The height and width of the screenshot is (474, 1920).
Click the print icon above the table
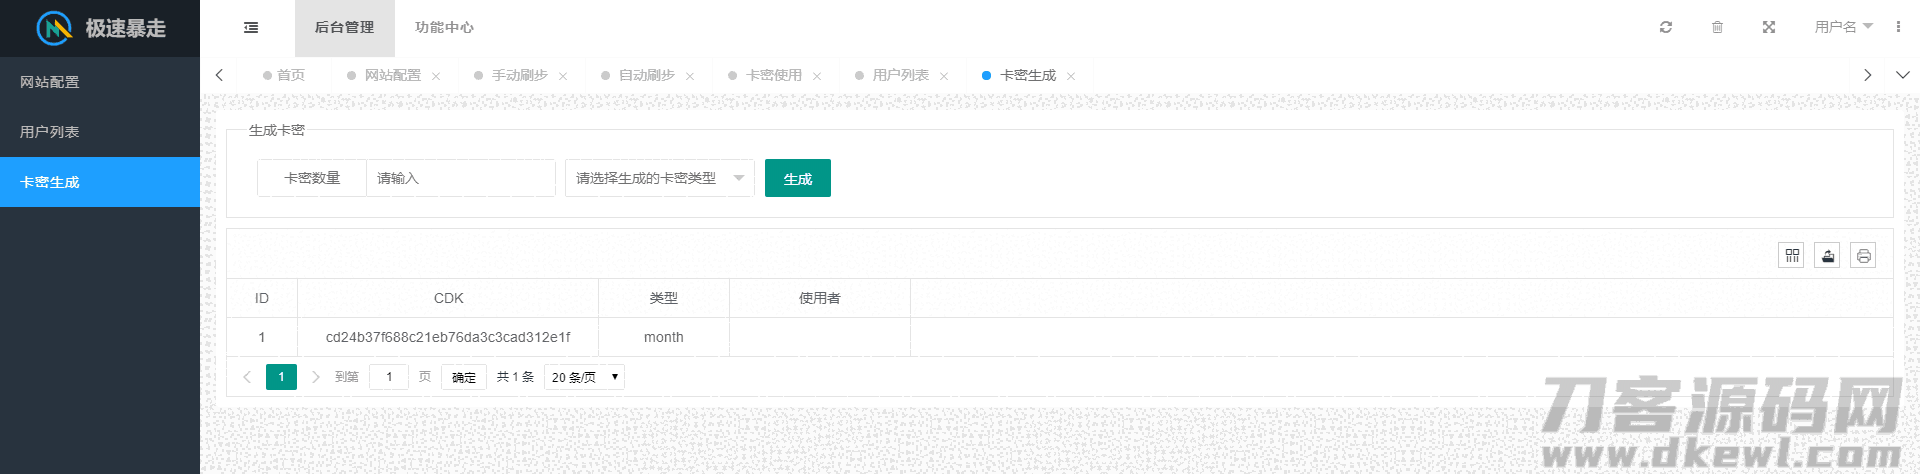[x=1863, y=256]
